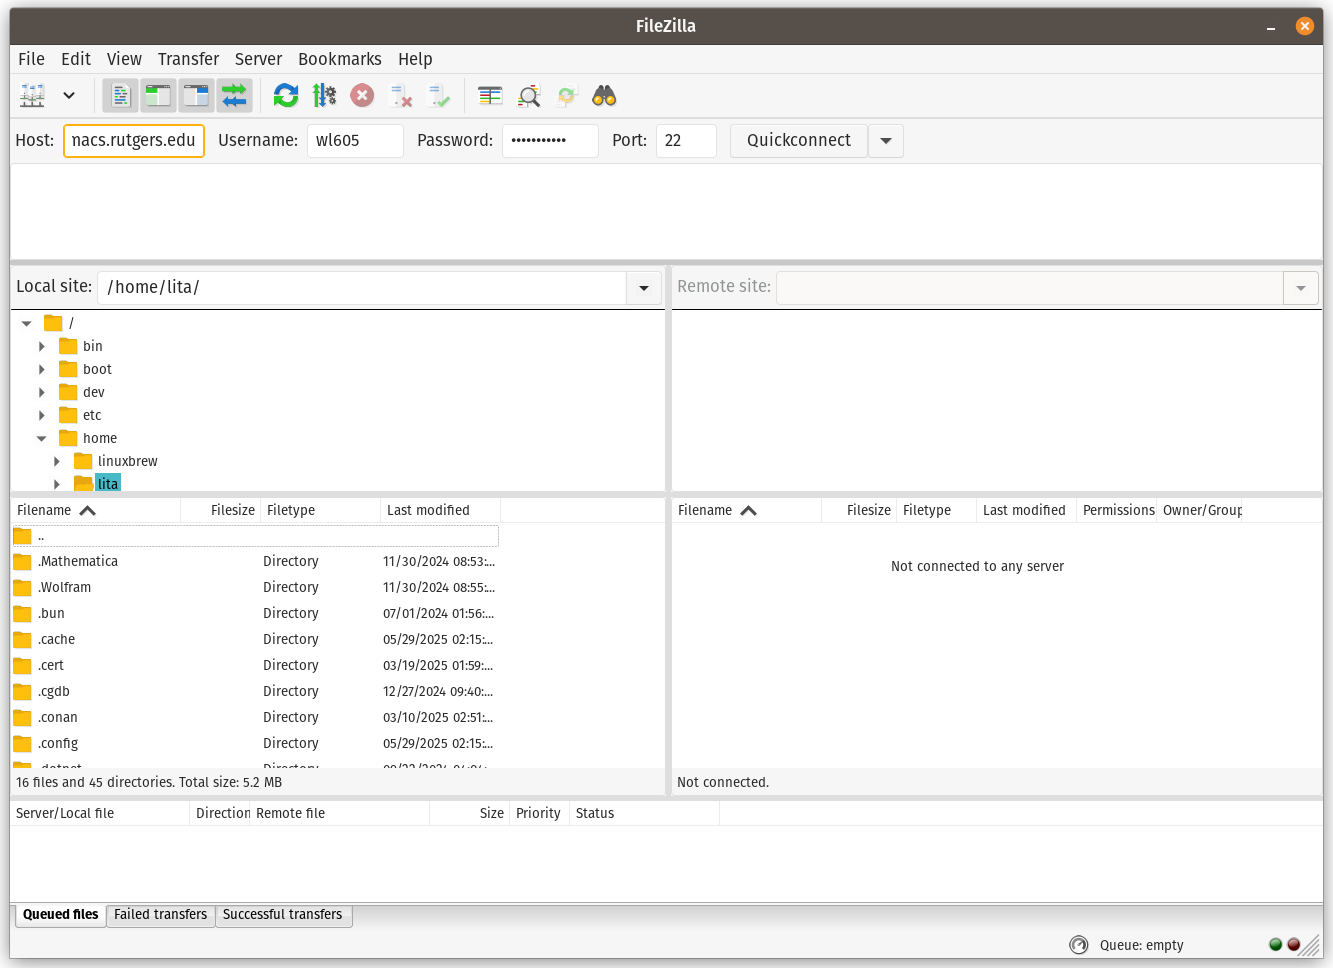1333x968 pixels.
Task: Refresh the file and folder lists
Action: (x=286, y=96)
